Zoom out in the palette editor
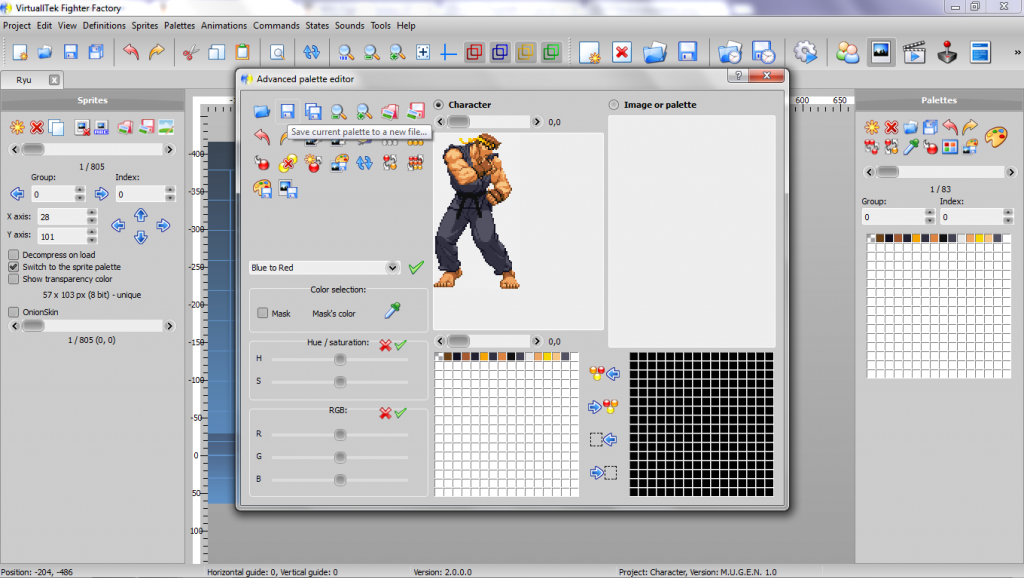This screenshot has width=1024, height=578. click(x=338, y=111)
